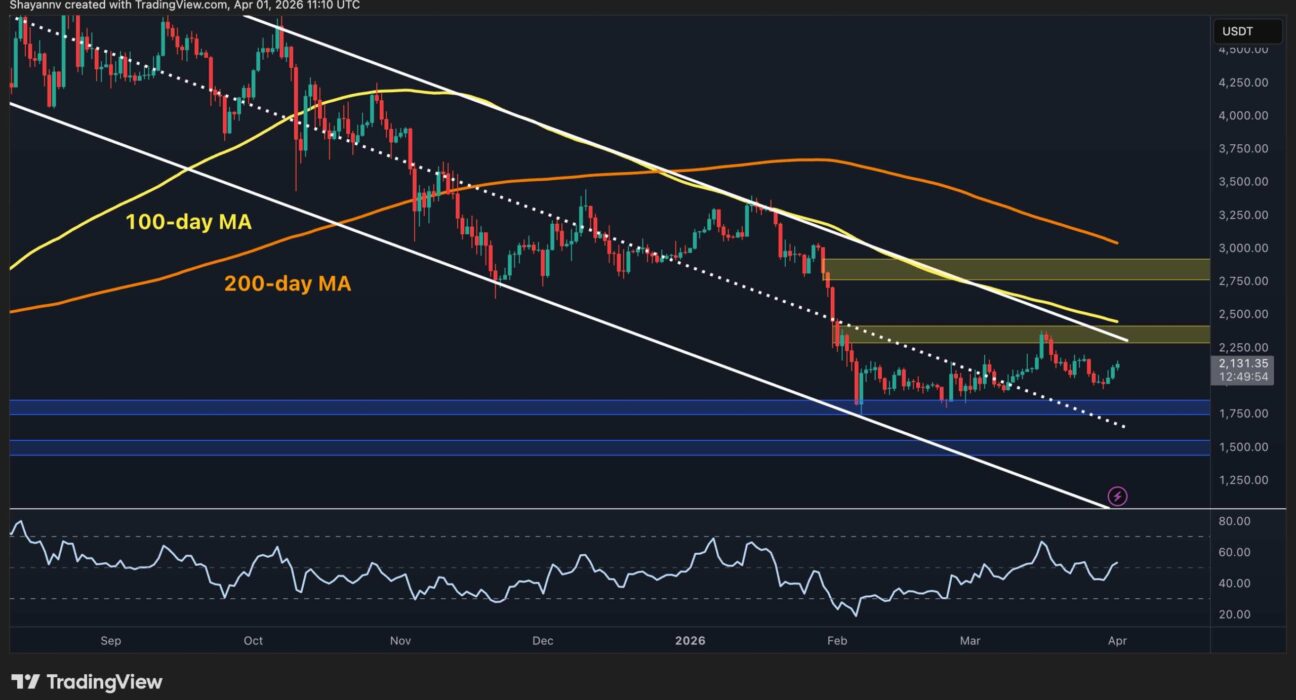
Task: Click the Shayanv TradingView.com attribution text
Action: coord(187,6)
